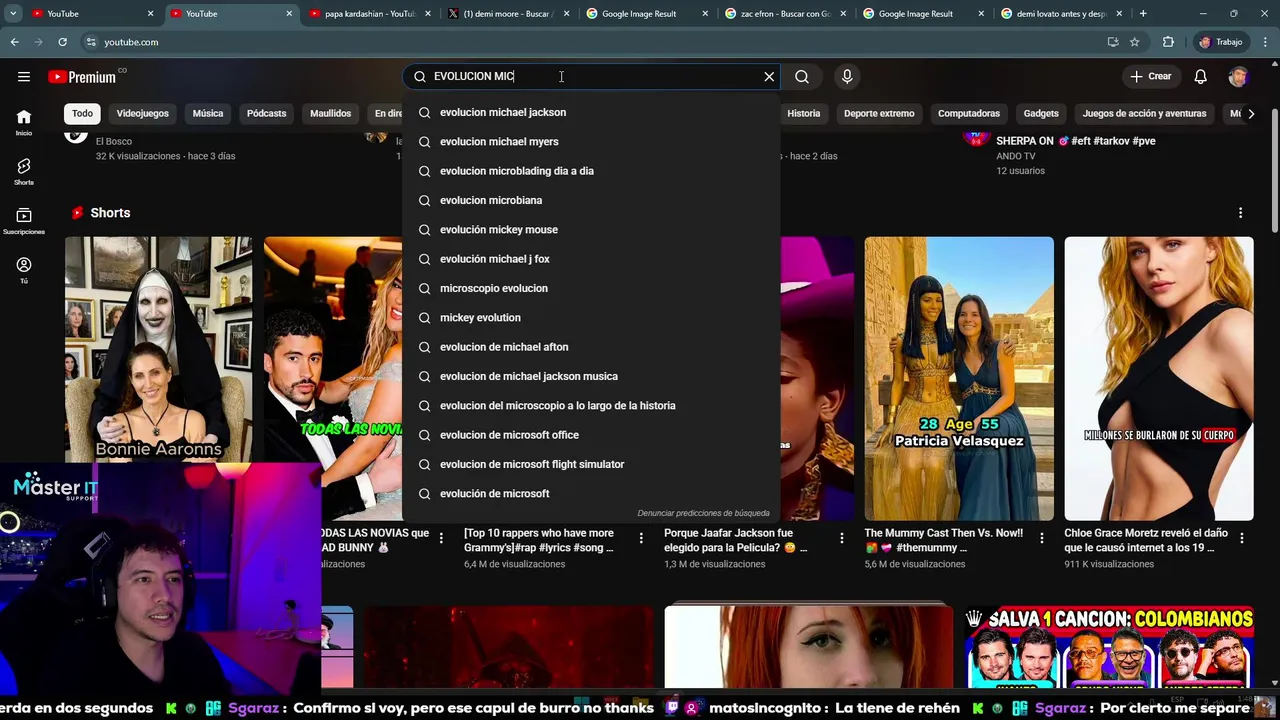Select the Todo filter chip
Screen dimensions: 1280x720
tap(82, 113)
